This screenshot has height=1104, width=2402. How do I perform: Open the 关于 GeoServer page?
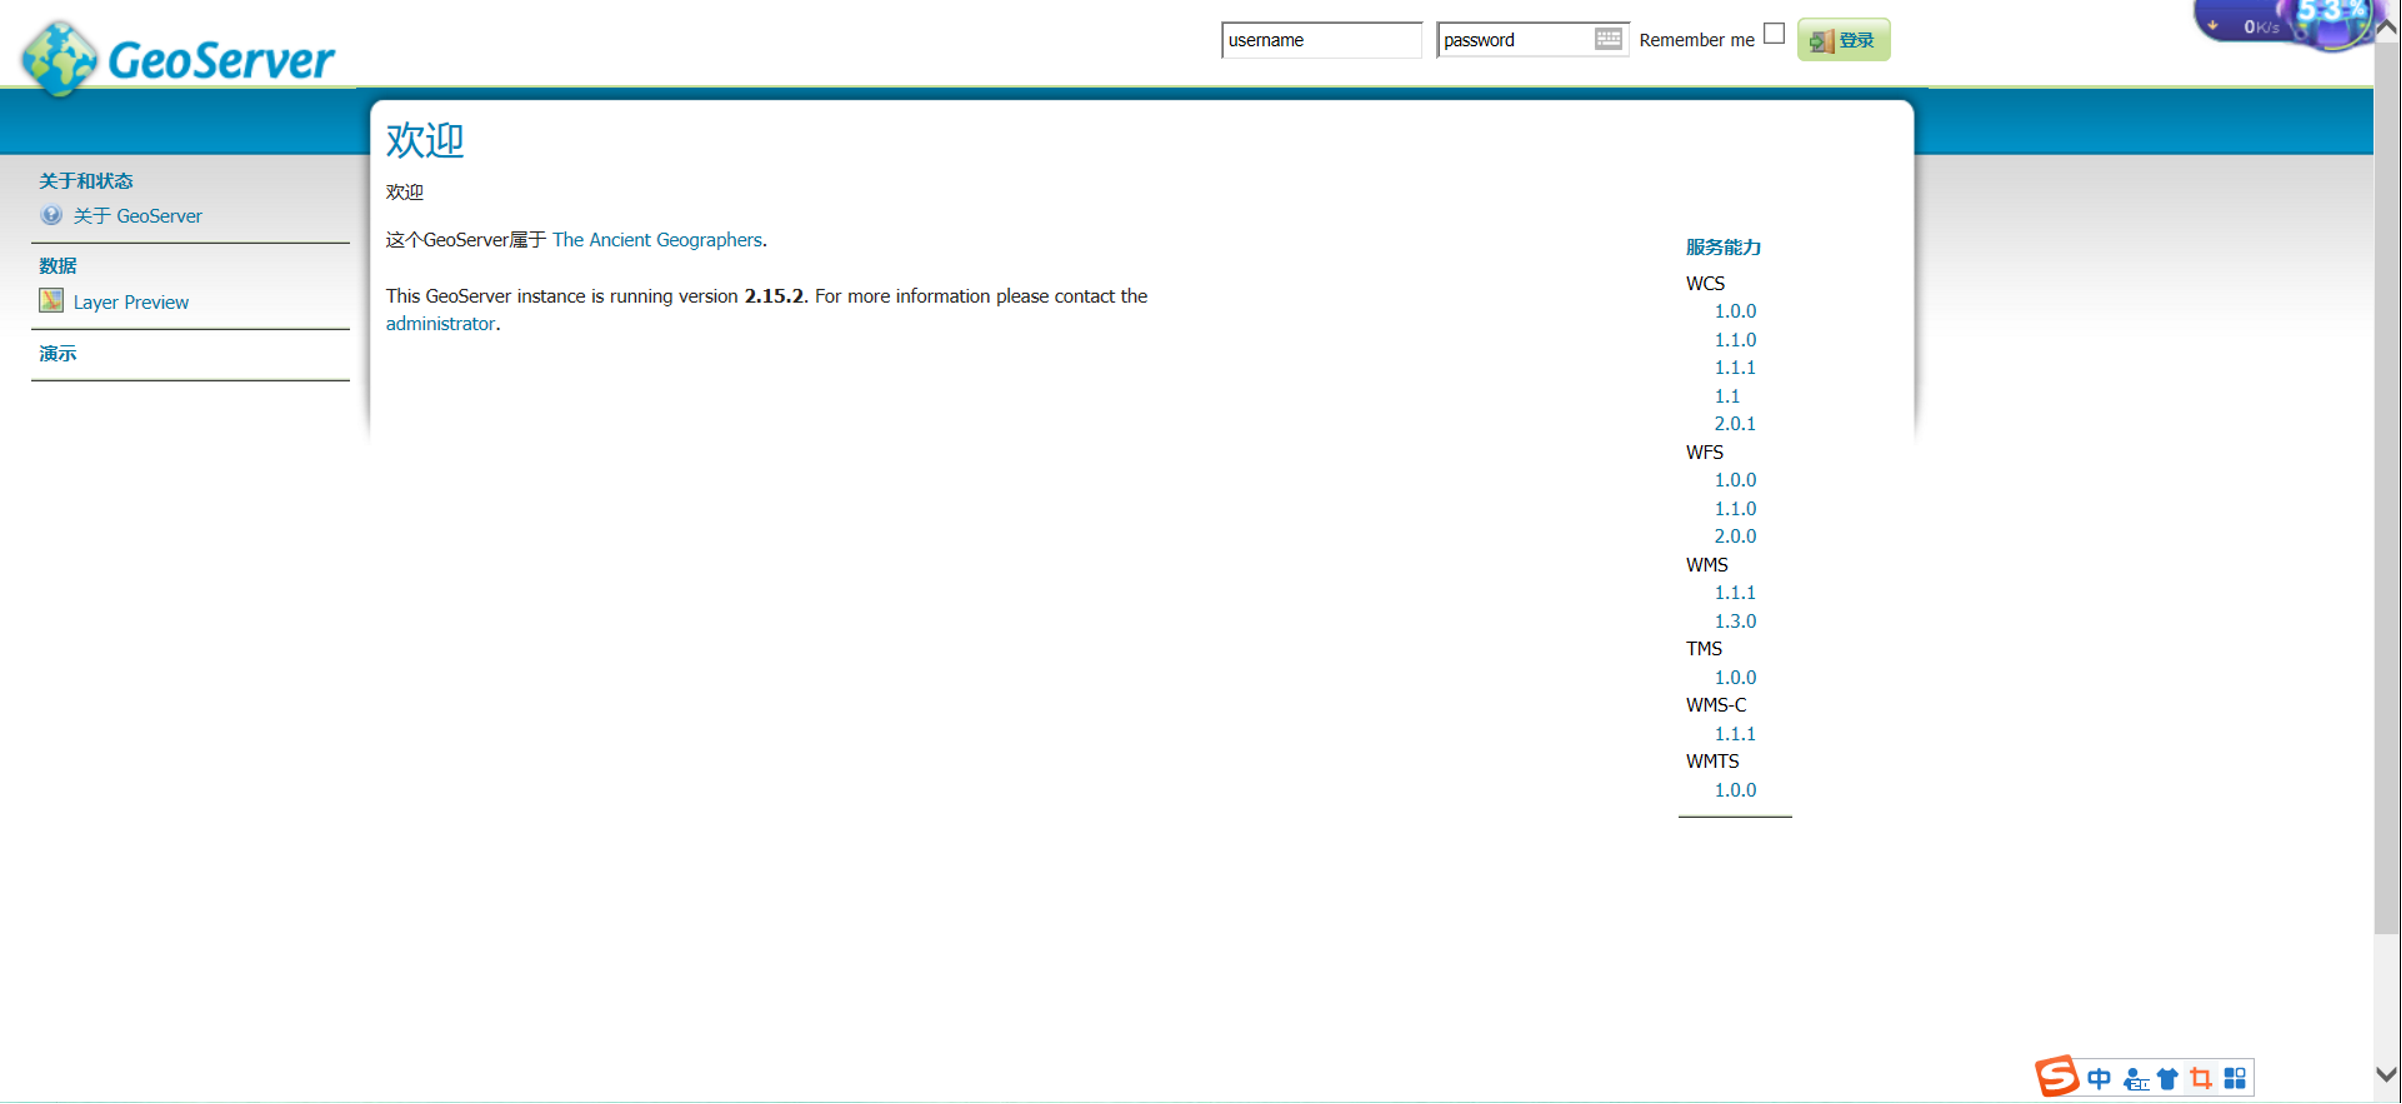pyautogui.click(x=138, y=215)
